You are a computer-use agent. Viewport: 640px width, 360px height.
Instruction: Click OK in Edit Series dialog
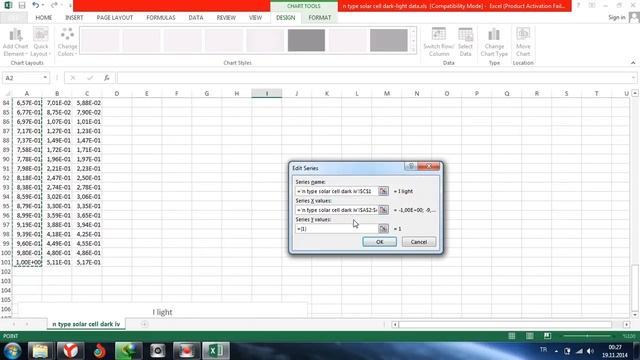click(x=379, y=242)
